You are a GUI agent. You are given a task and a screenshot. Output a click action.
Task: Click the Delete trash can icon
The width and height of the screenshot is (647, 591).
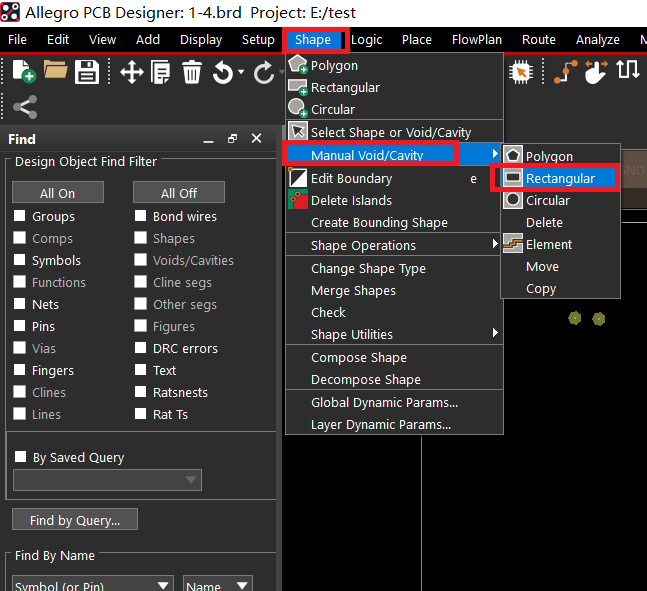click(x=192, y=72)
